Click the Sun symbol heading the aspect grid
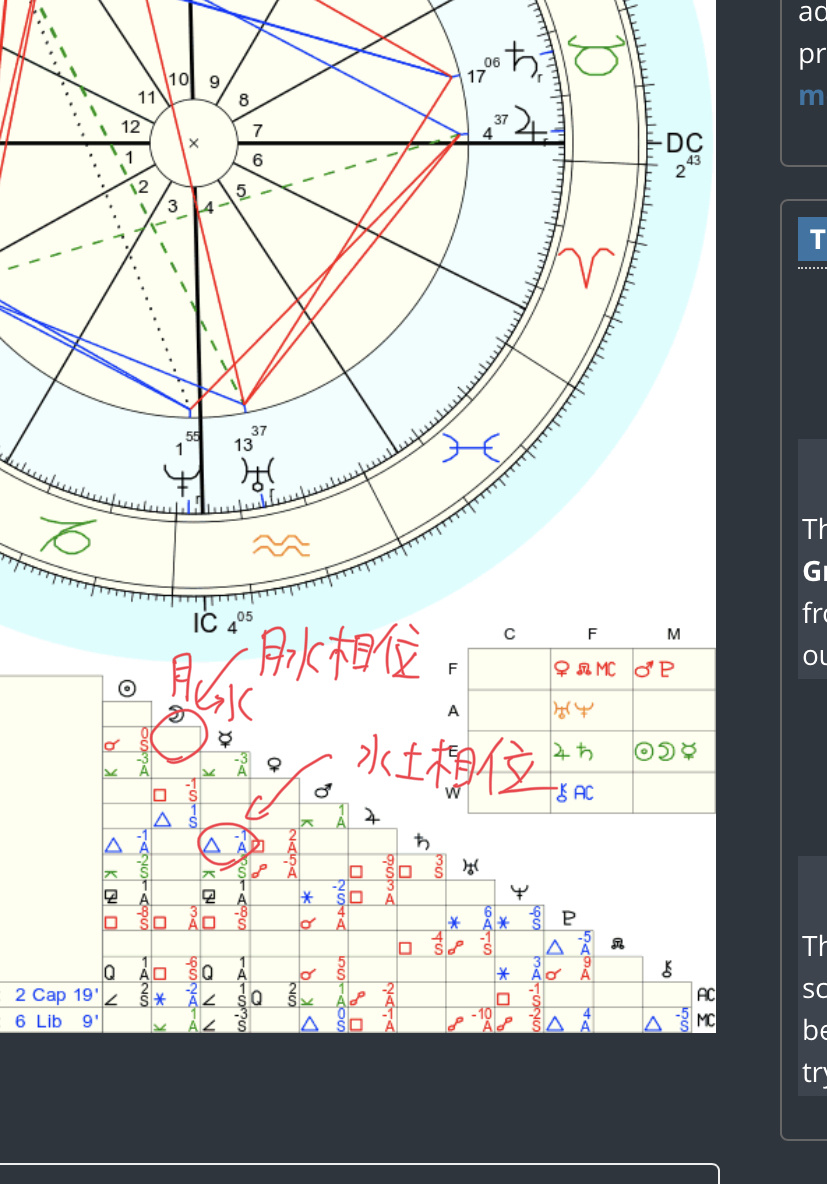Viewport: 827px width, 1184px height. [127, 689]
